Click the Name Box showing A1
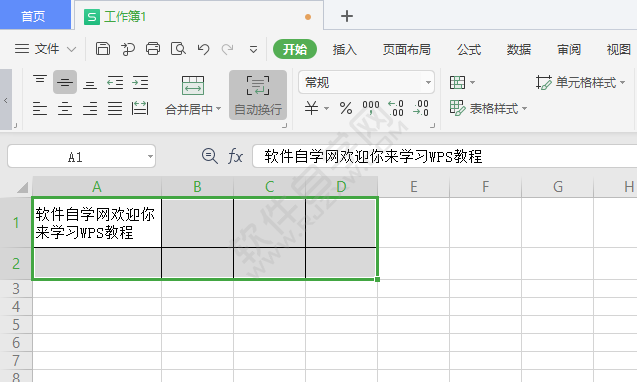Image resolution: width=637 pixels, height=382 pixels. click(76, 156)
